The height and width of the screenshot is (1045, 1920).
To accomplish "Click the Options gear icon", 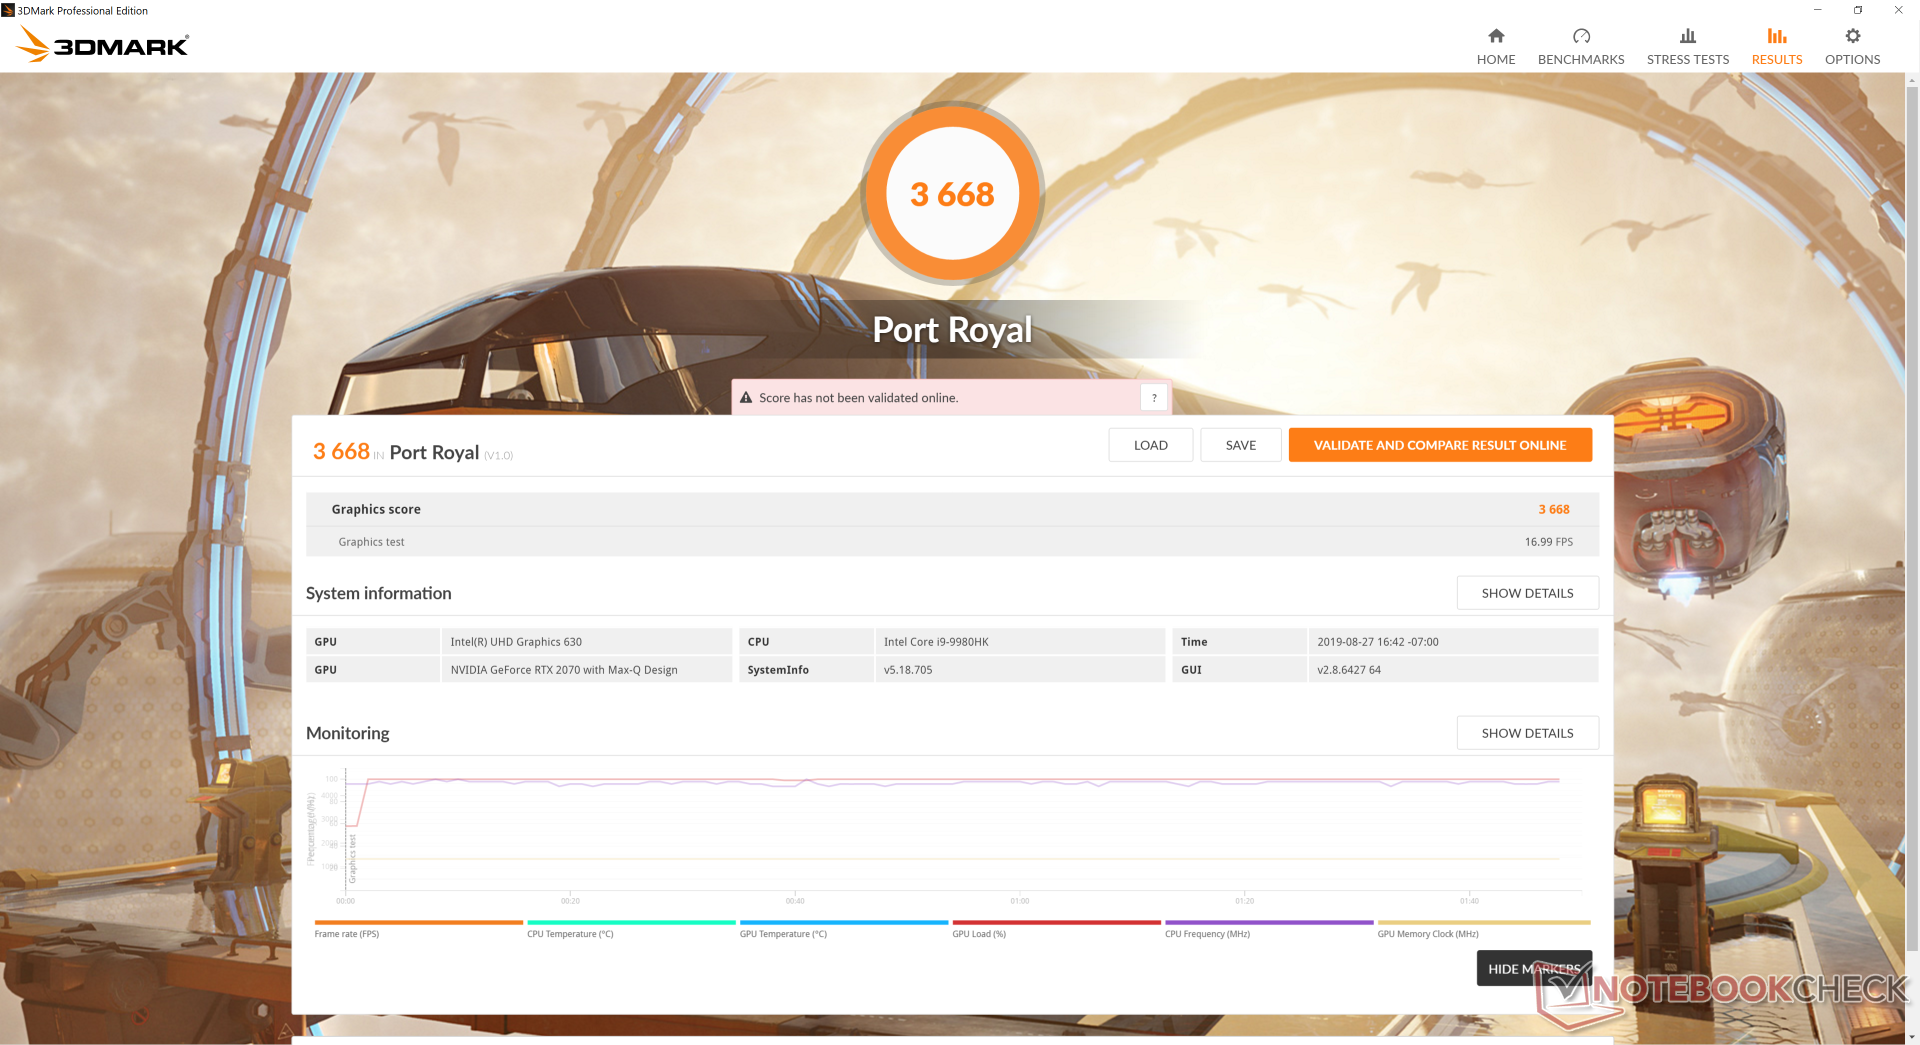I will [x=1853, y=36].
